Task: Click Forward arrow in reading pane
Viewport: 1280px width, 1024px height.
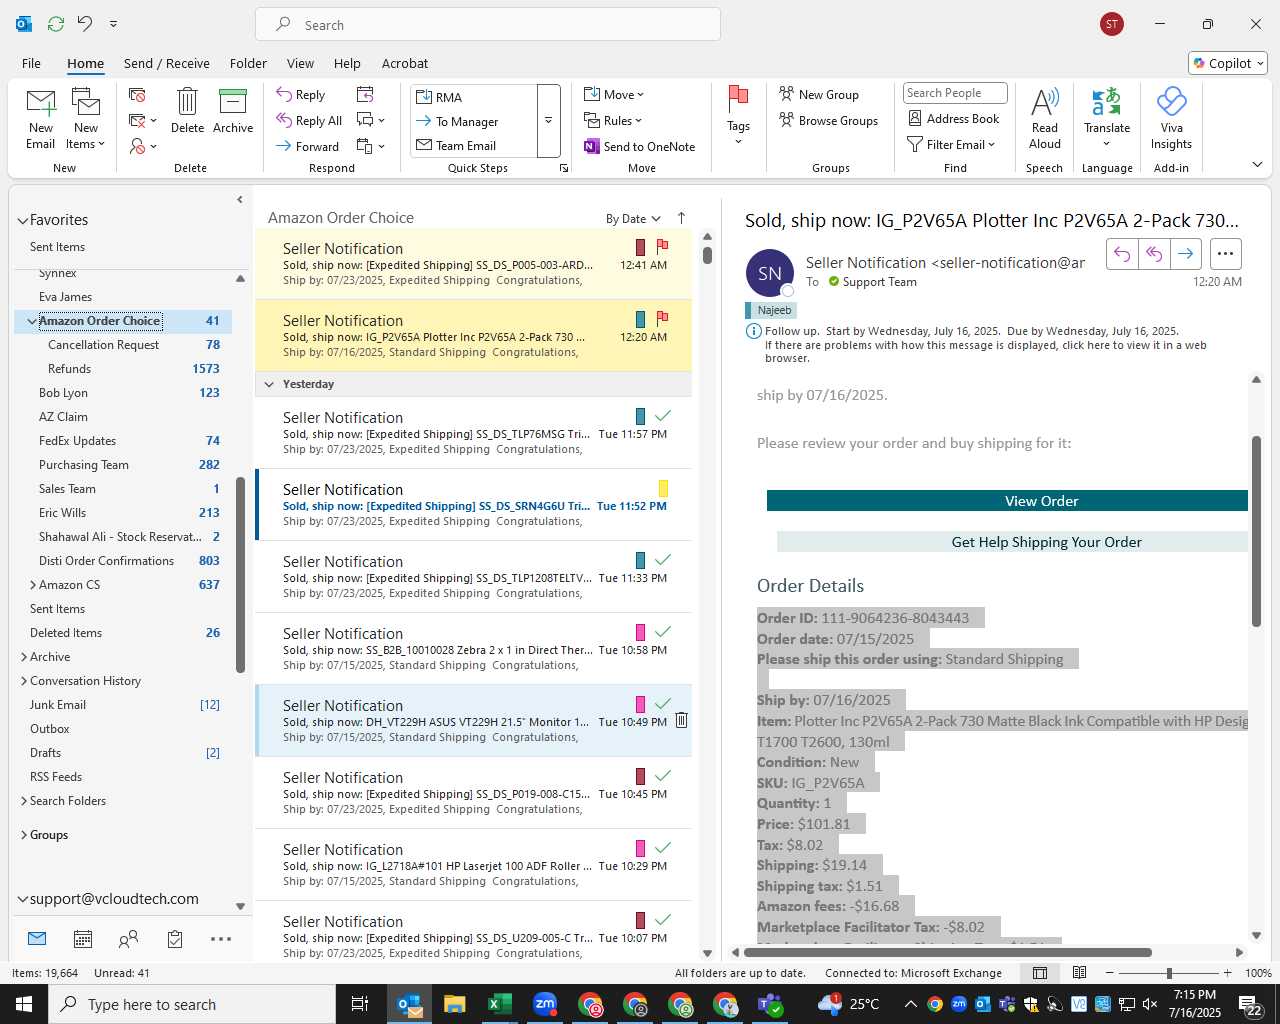Action: click(1185, 254)
